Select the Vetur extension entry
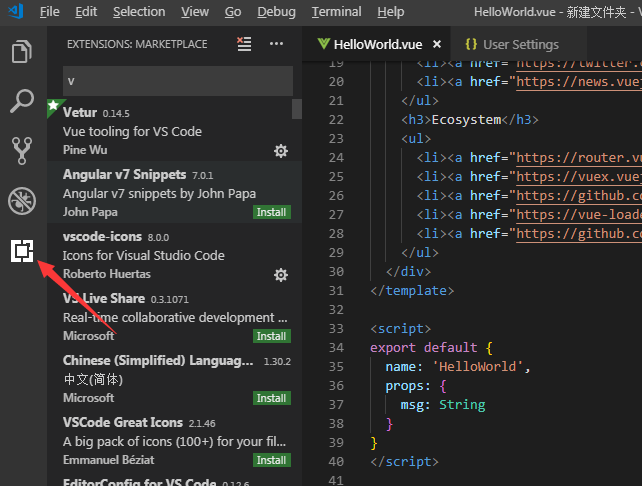This screenshot has width=642, height=486. 174,130
